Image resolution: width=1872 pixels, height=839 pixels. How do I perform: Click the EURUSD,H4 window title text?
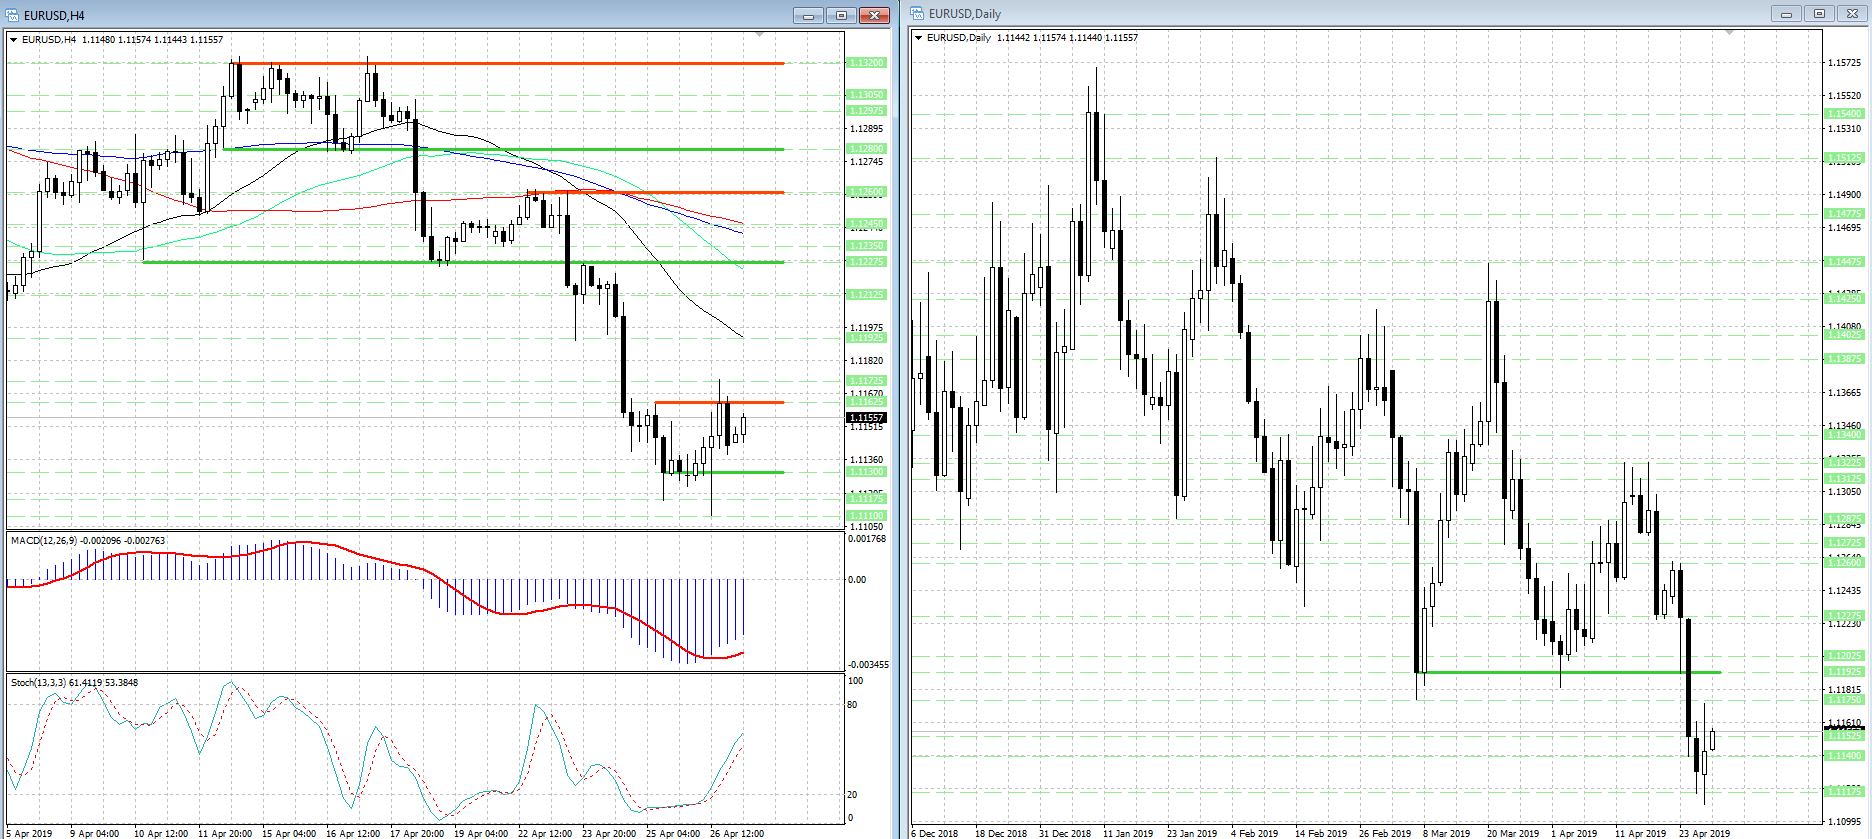click(x=54, y=15)
